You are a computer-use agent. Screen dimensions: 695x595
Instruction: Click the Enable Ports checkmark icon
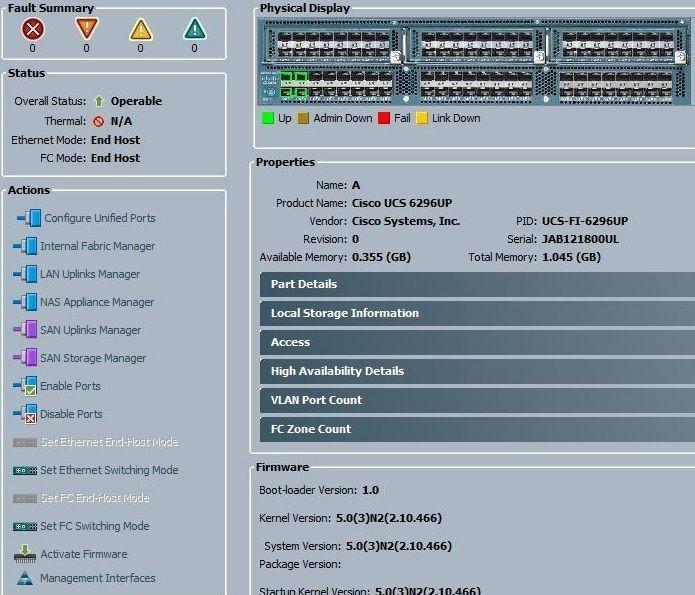coord(25,386)
